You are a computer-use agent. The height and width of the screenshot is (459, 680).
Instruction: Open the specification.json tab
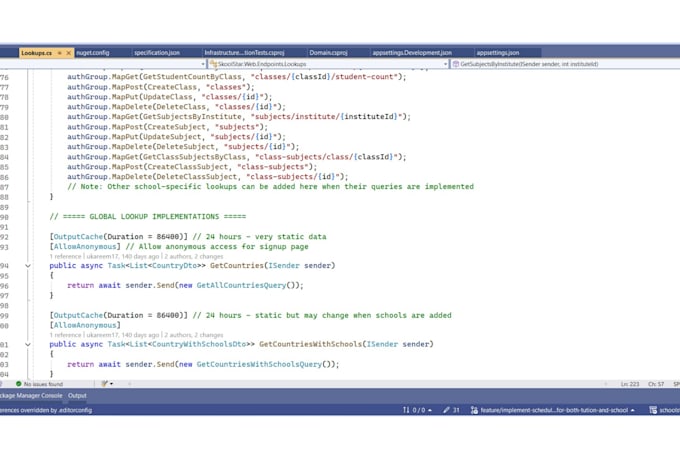click(x=157, y=53)
